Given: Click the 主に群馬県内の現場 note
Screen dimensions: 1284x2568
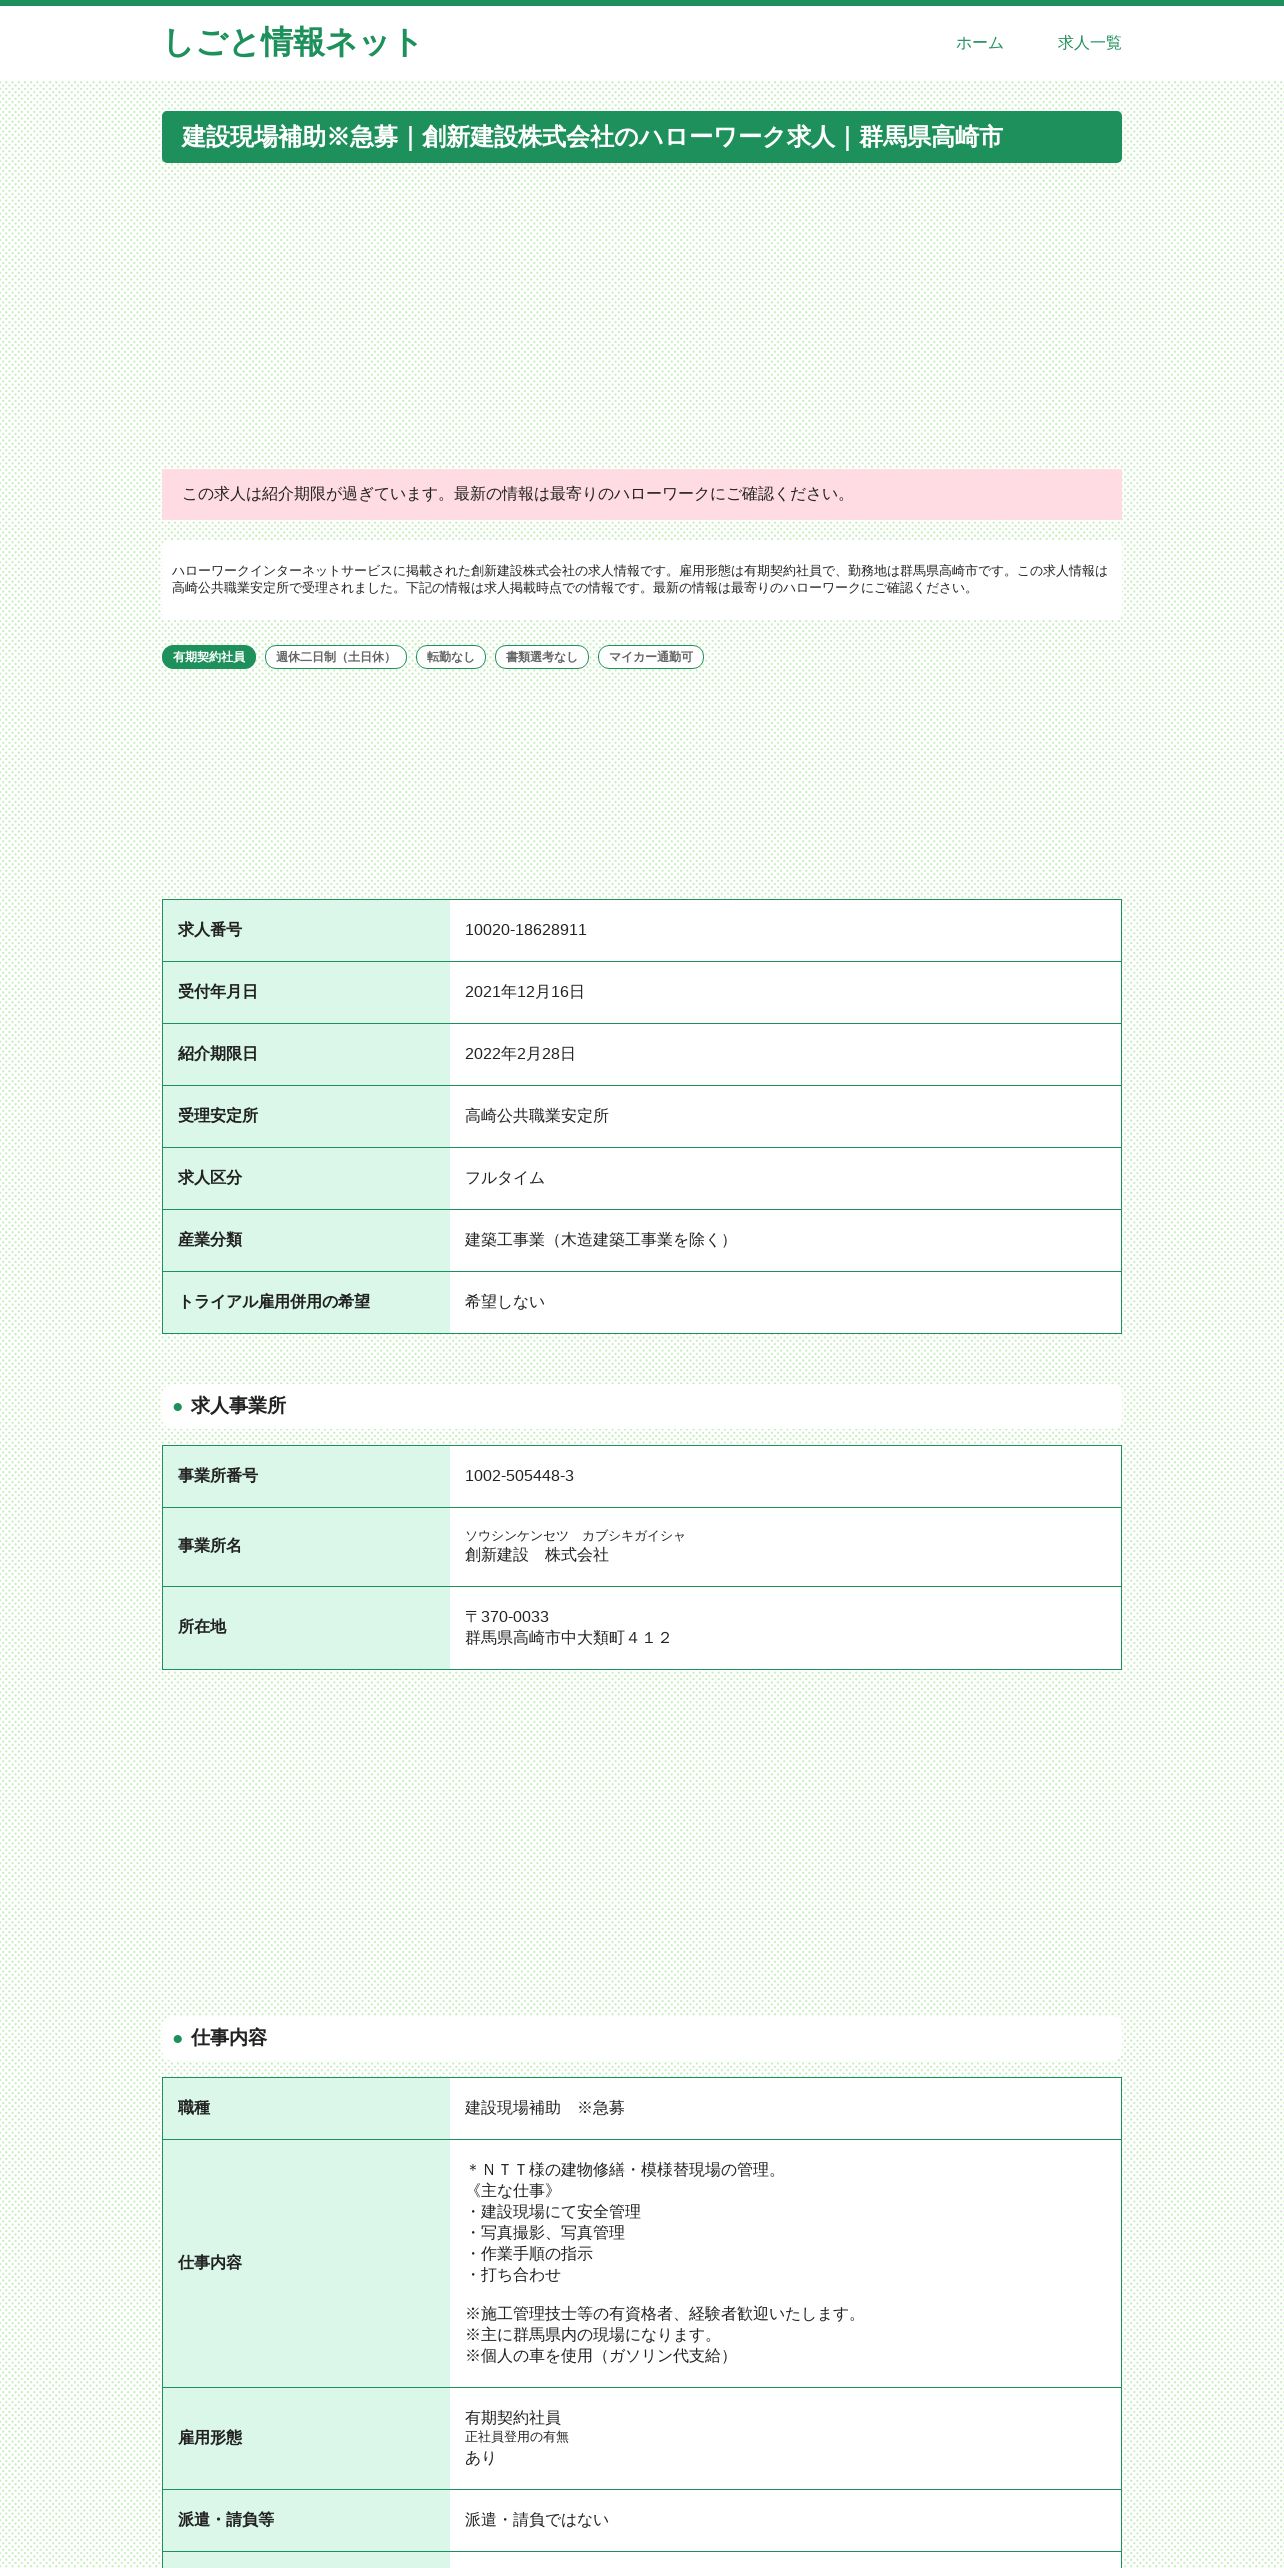Looking at the screenshot, I should click(x=593, y=2335).
